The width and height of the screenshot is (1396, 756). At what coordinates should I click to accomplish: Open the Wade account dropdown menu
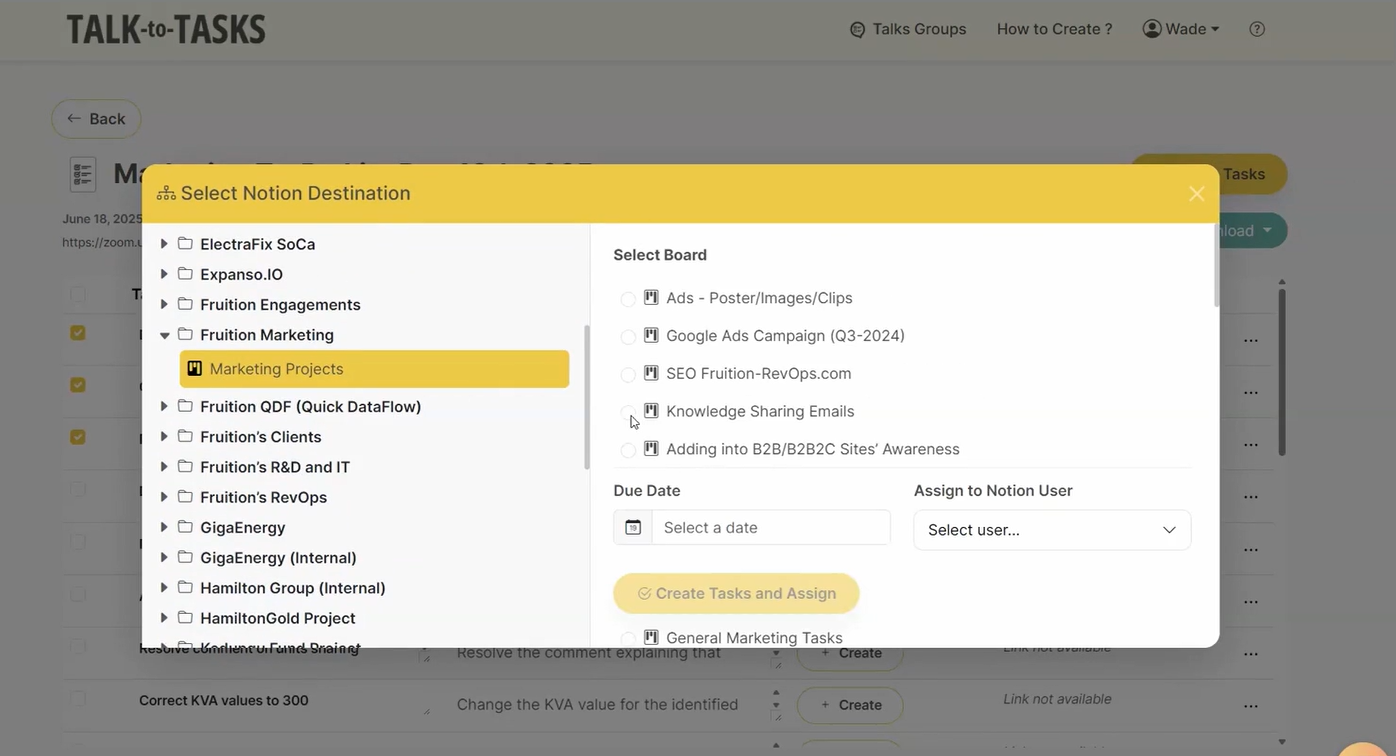[1181, 29]
